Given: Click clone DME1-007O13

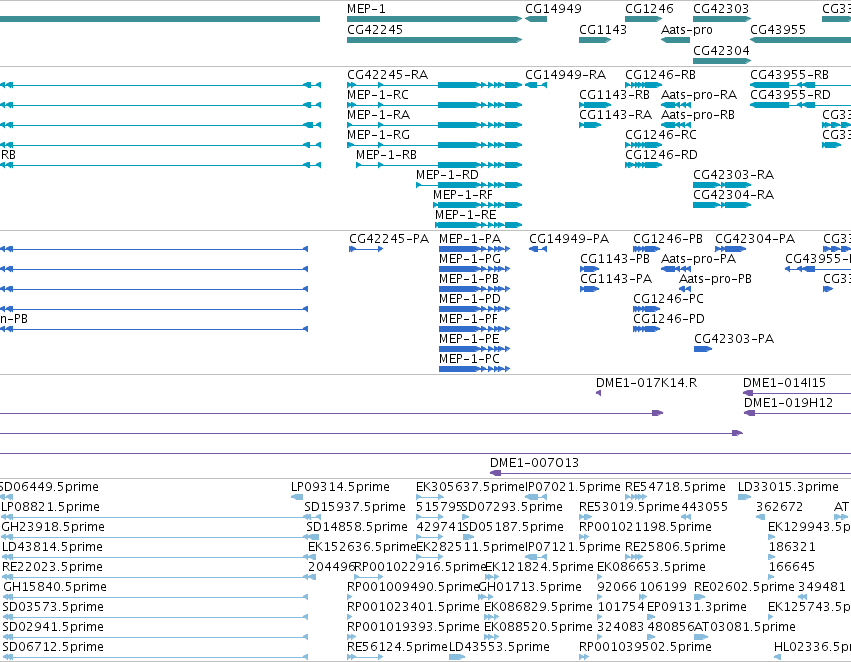Looking at the screenshot, I should (x=670, y=473).
